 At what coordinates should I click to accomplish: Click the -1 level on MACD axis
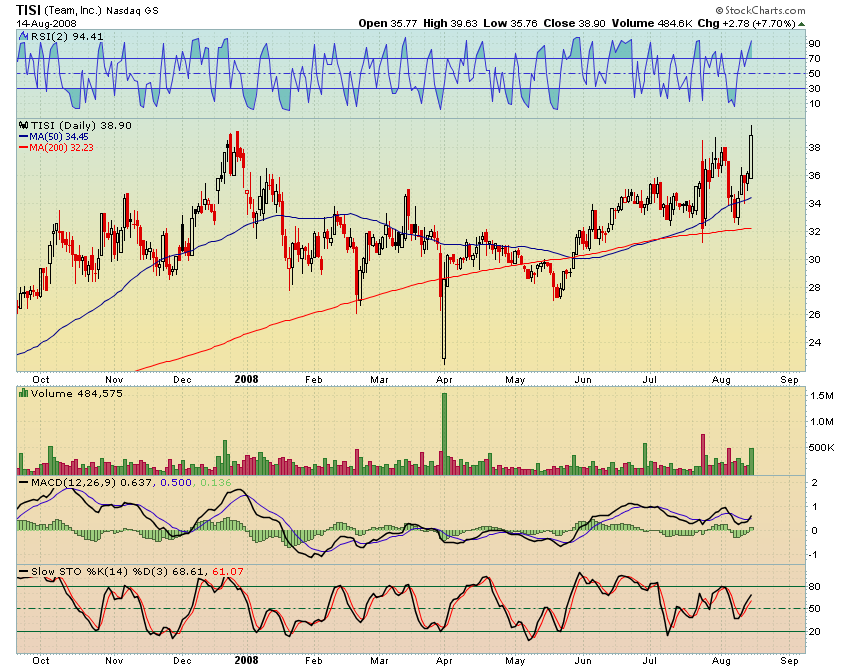click(814, 555)
